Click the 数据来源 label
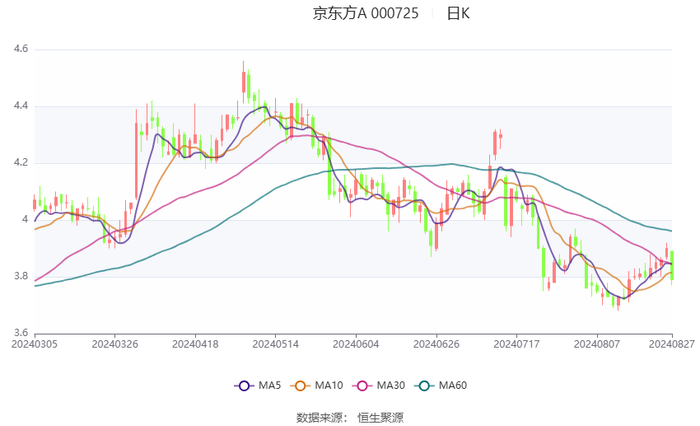 pyautogui.click(x=319, y=418)
